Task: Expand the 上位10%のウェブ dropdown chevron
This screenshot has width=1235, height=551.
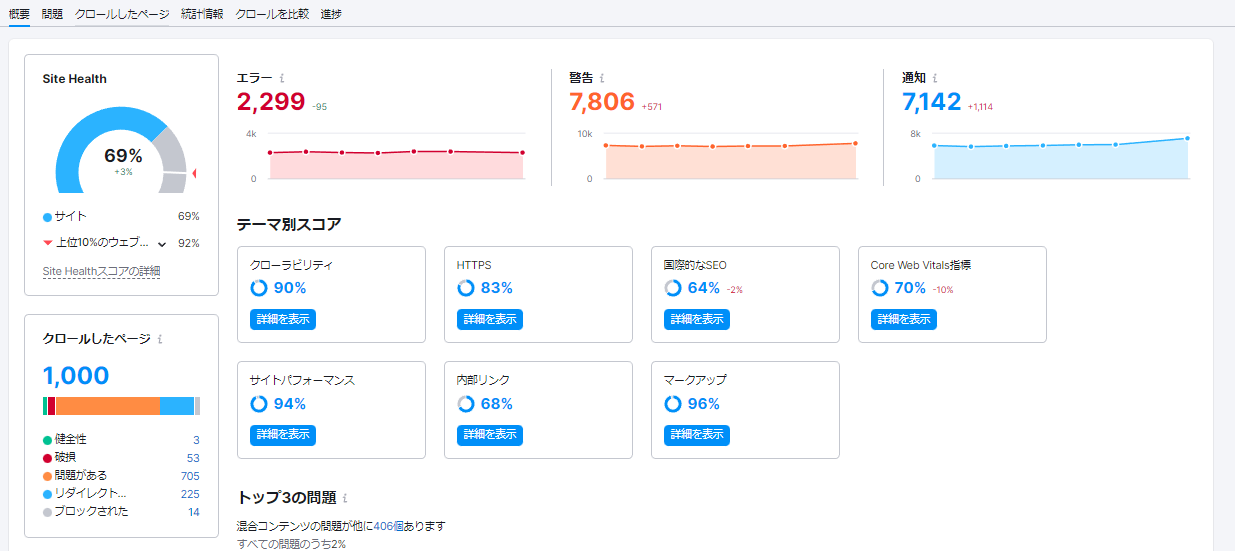Action: click(x=162, y=243)
